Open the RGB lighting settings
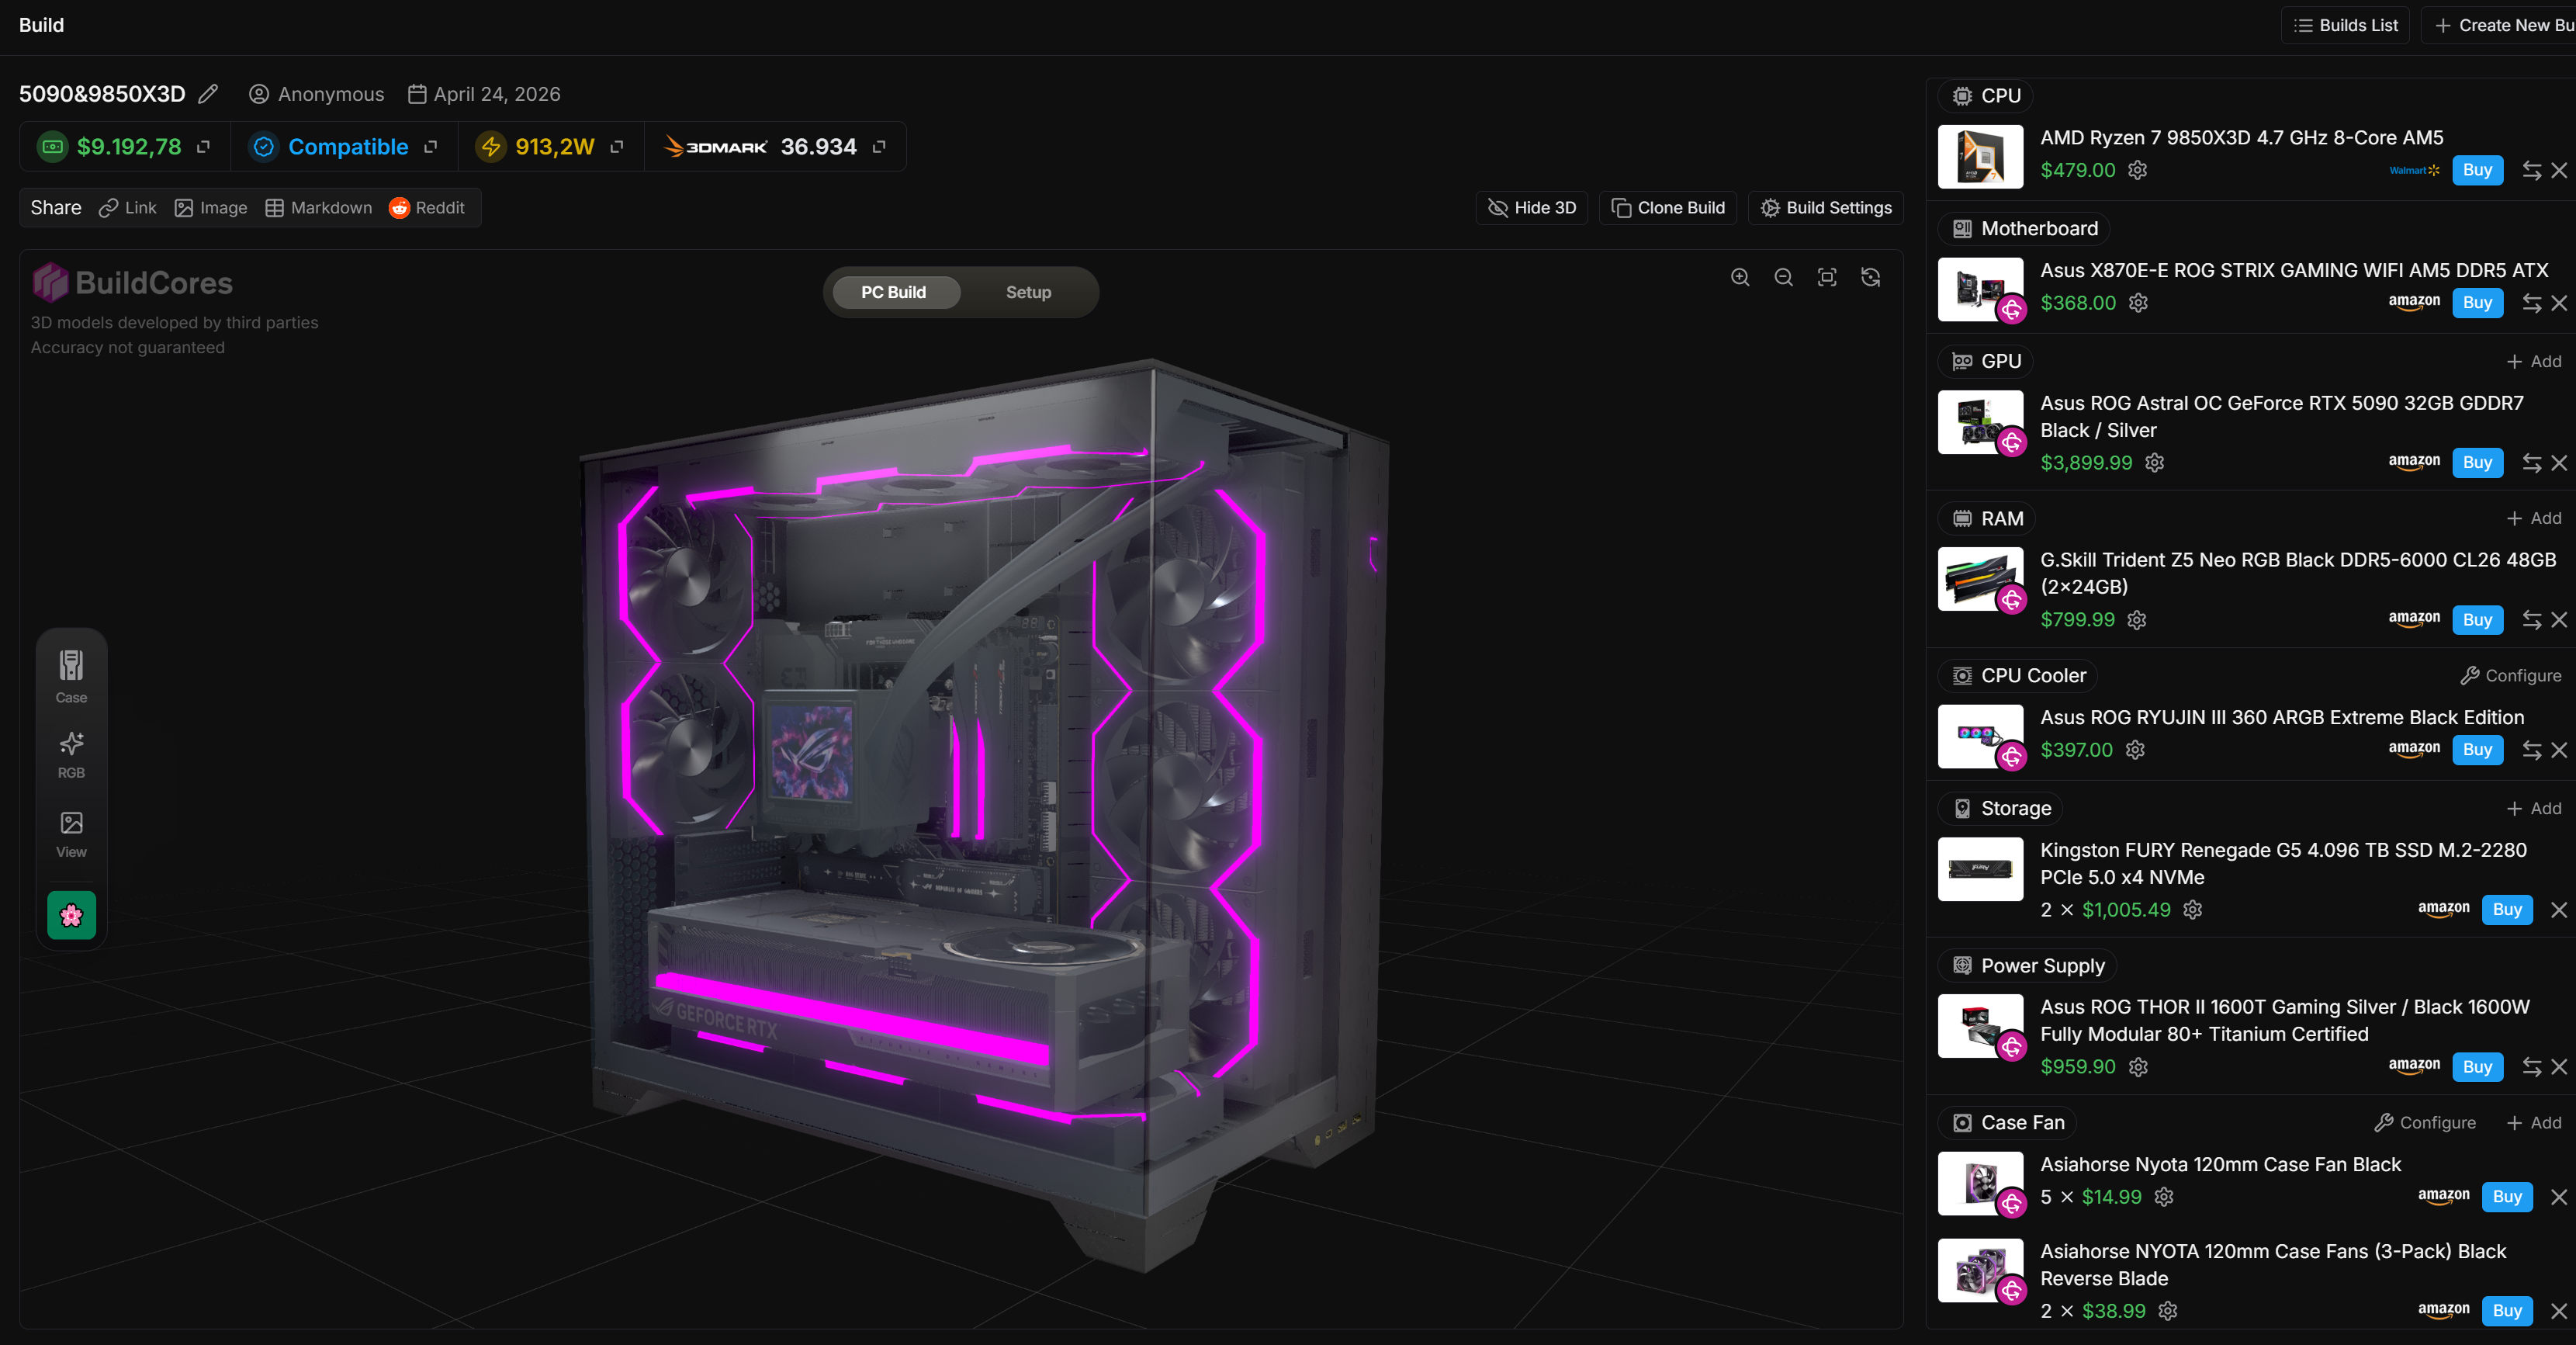 pos(71,755)
